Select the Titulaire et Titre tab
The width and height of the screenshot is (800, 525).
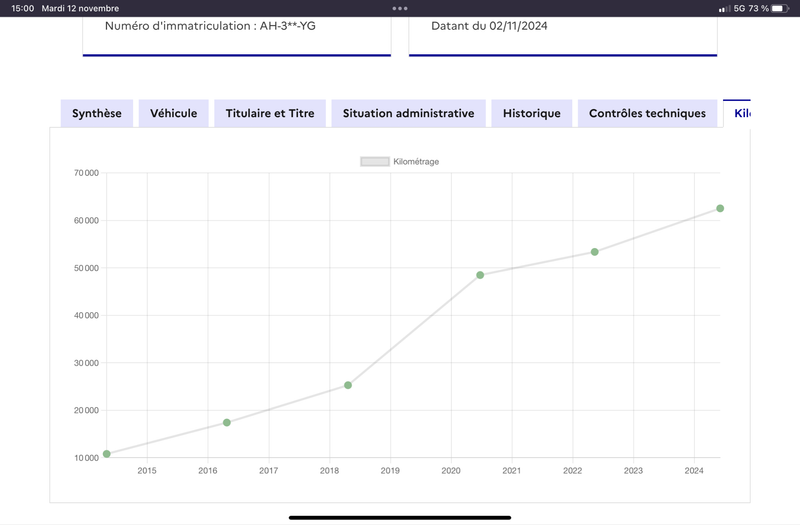(270, 113)
